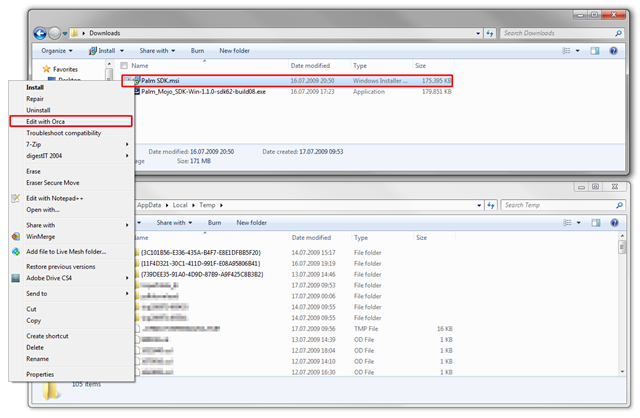This screenshot has height=418, width=640.
Task: Click New folder in Temp window toolbar
Action: click(251, 222)
